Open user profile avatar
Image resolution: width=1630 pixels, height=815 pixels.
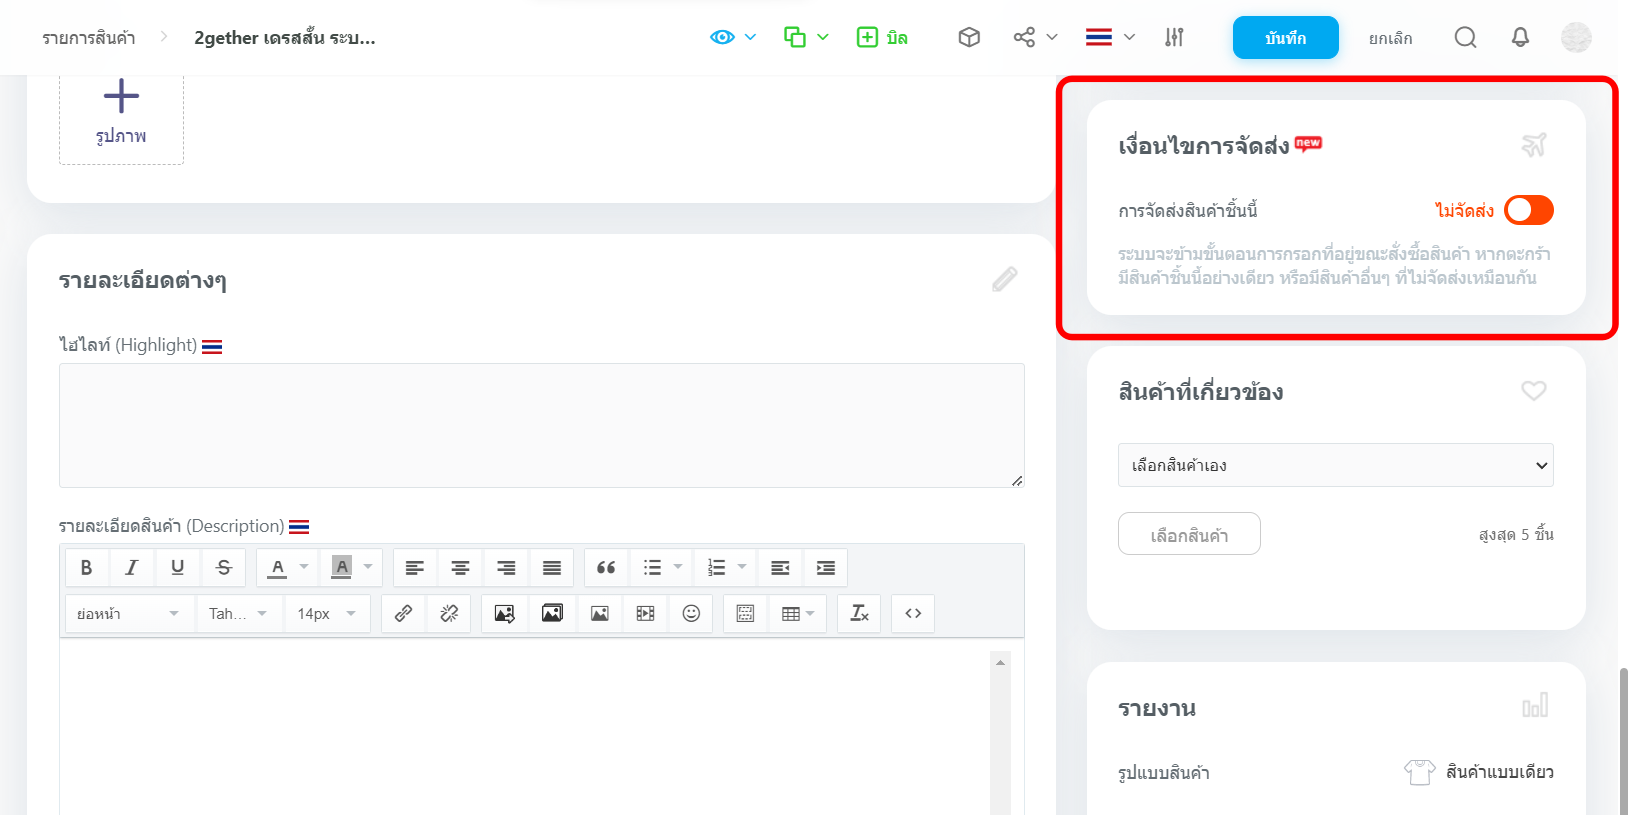(x=1576, y=37)
